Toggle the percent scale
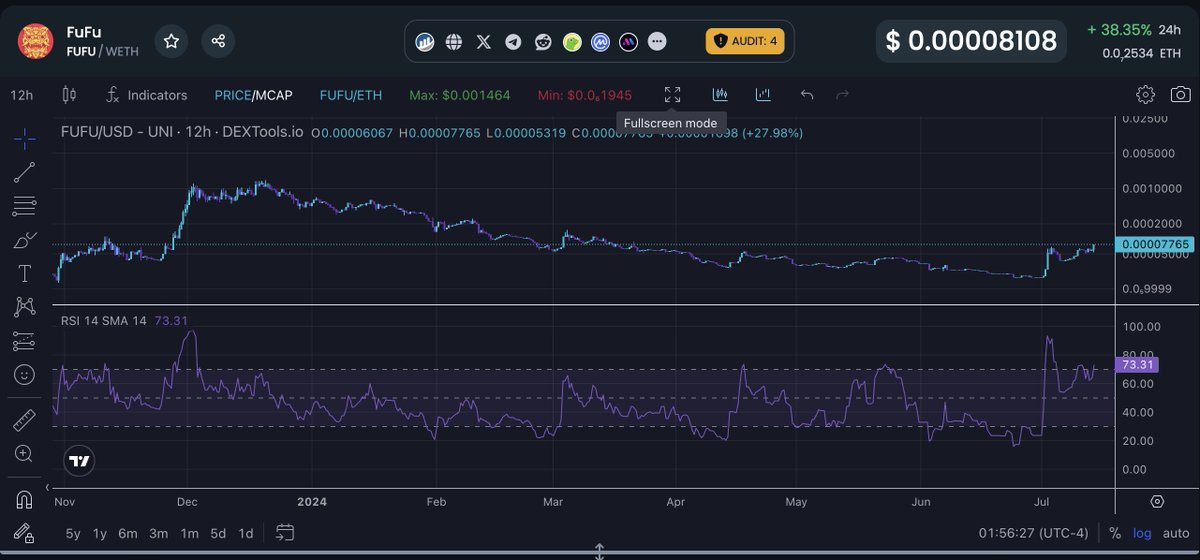This screenshot has height=560, width=1200. click(1115, 533)
